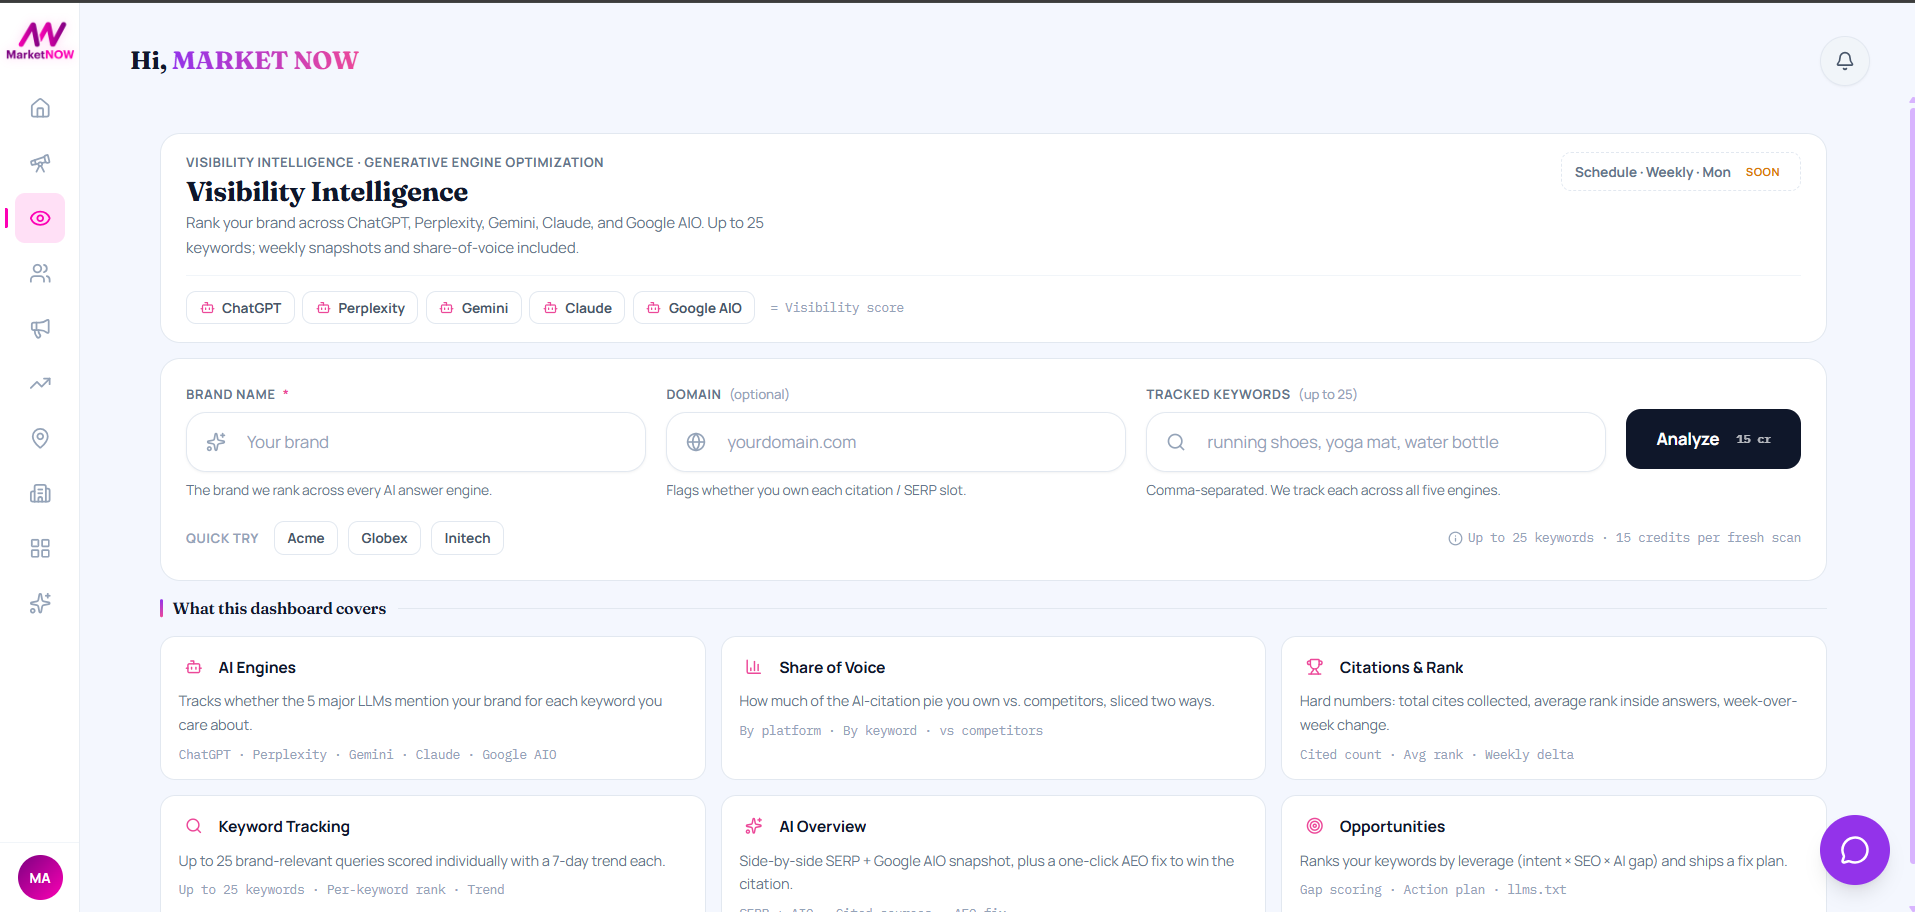Click the "AI Overview" card title
1915x912 pixels.
click(x=822, y=827)
